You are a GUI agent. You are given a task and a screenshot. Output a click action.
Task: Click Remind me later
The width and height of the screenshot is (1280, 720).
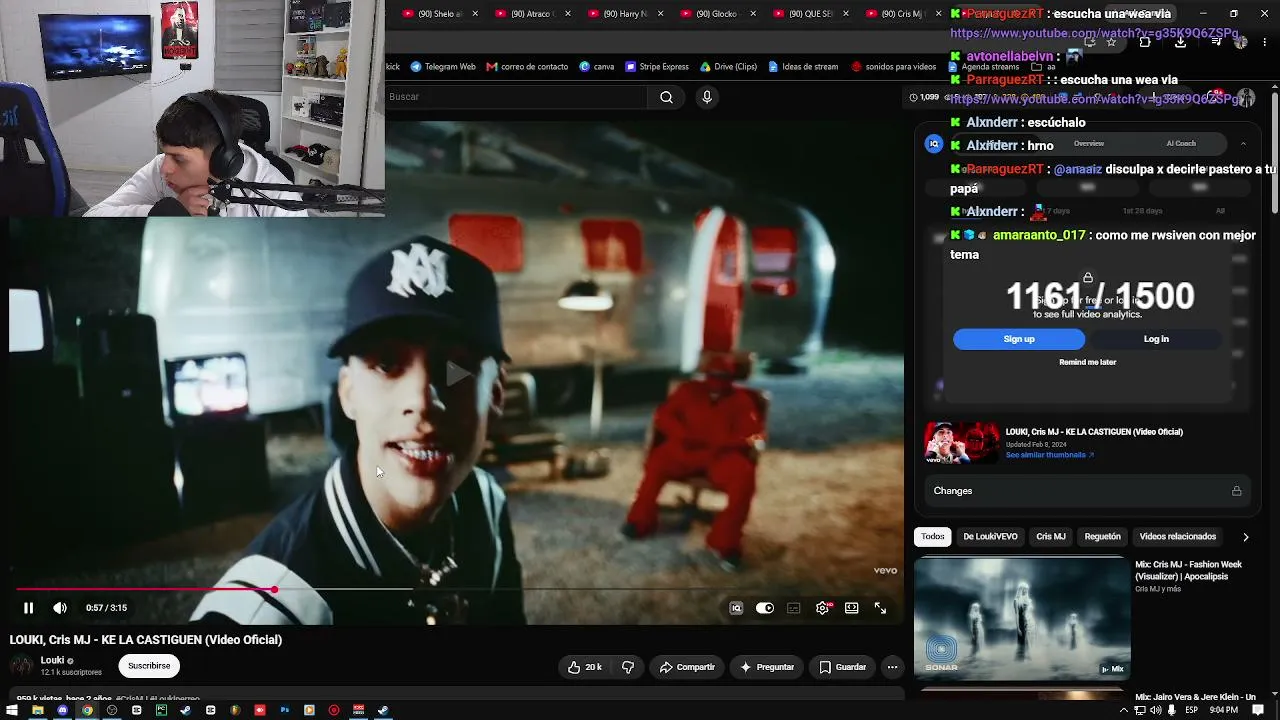tap(1087, 362)
